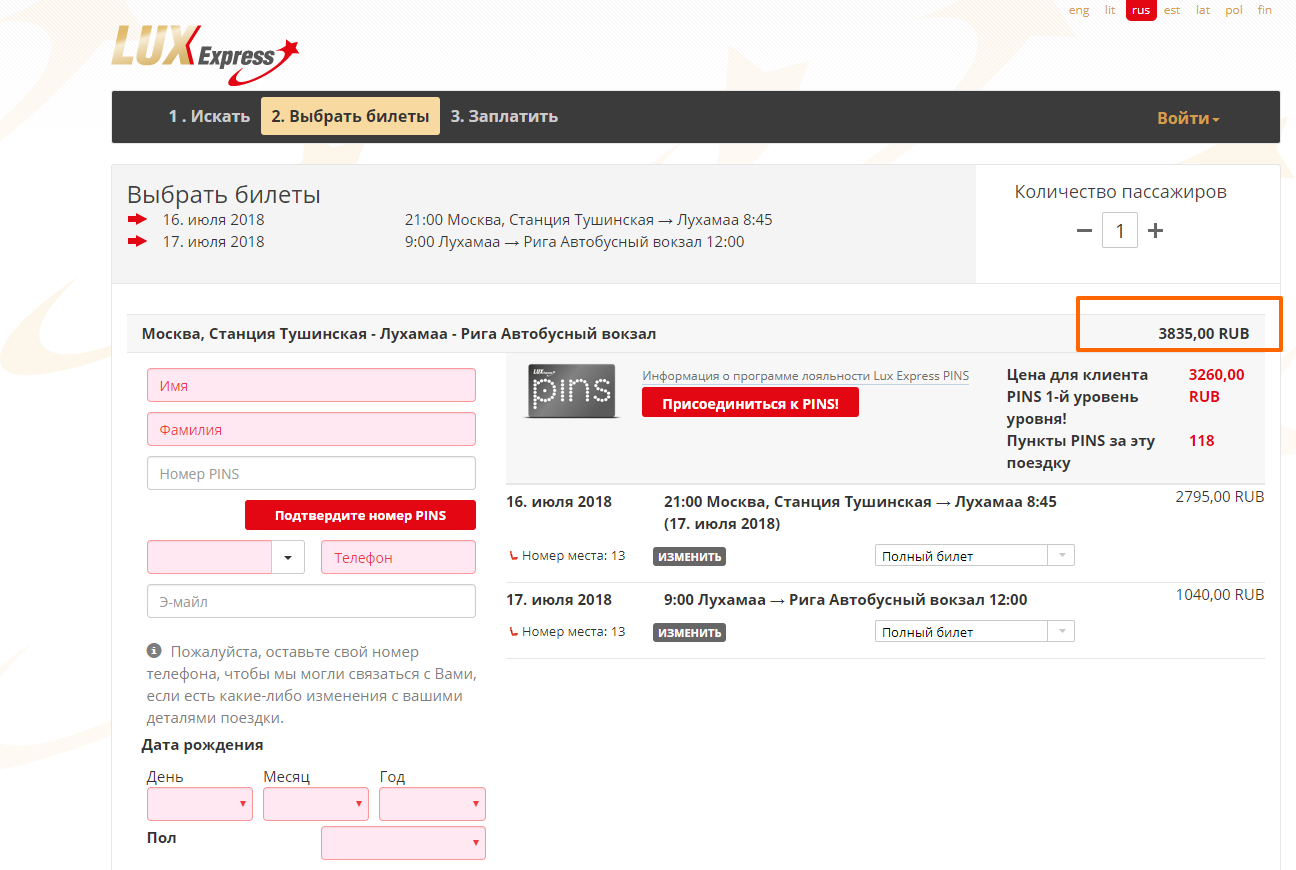The height and width of the screenshot is (870, 1296).
Task: Switch language to fin
Action: (x=1265, y=10)
